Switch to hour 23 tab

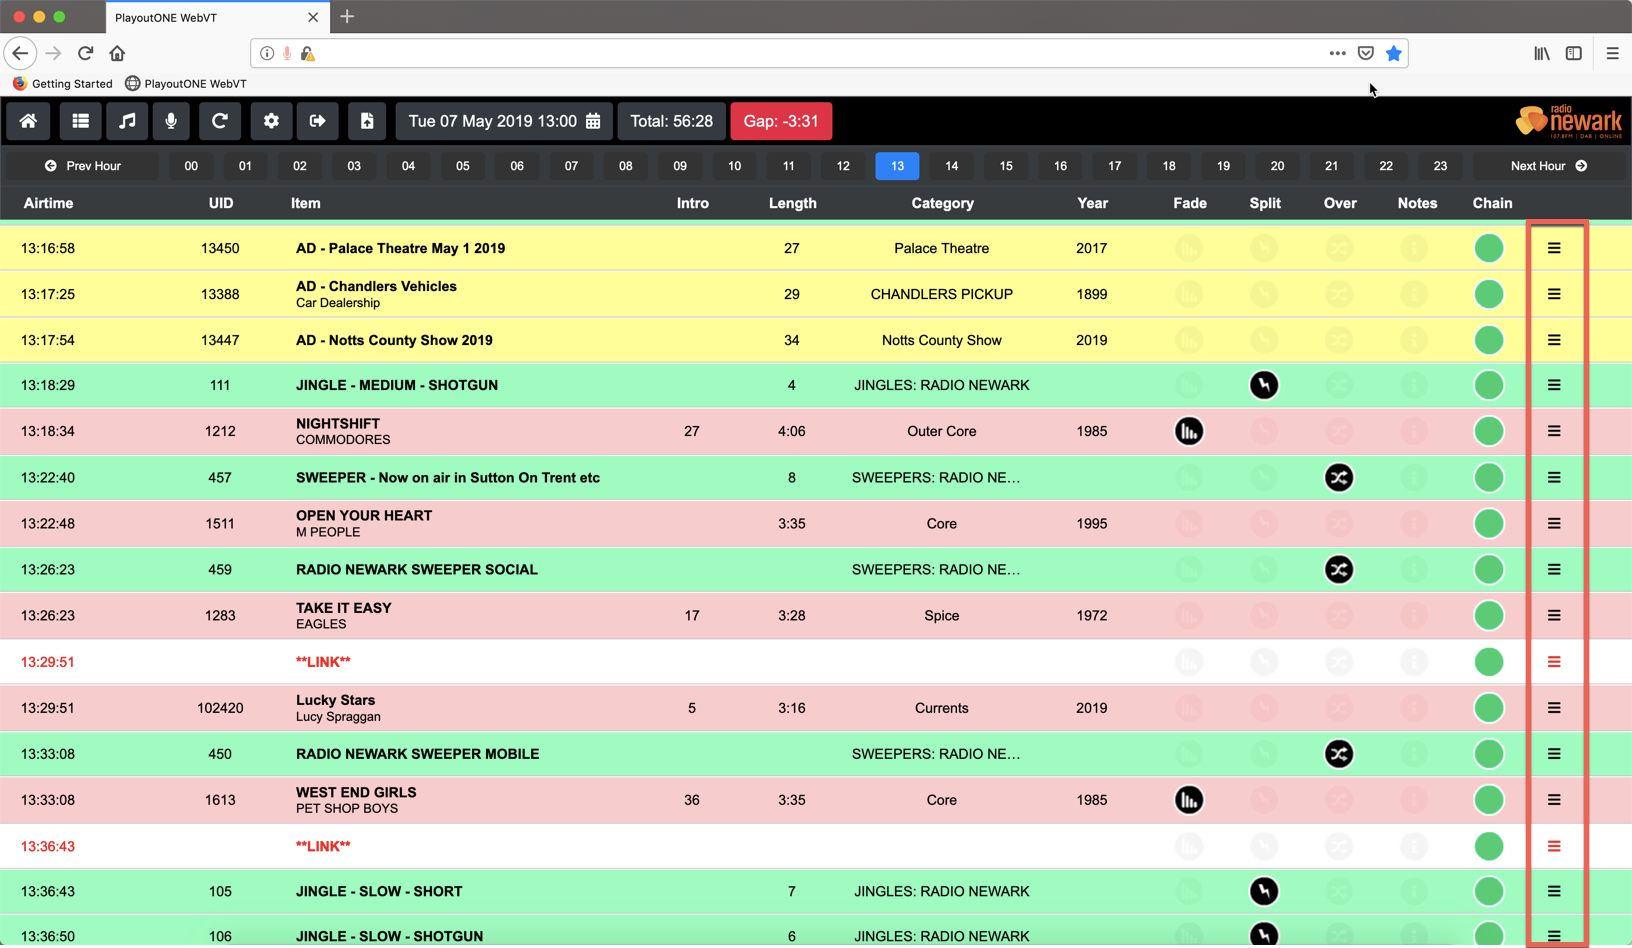pyautogui.click(x=1440, y=166)
